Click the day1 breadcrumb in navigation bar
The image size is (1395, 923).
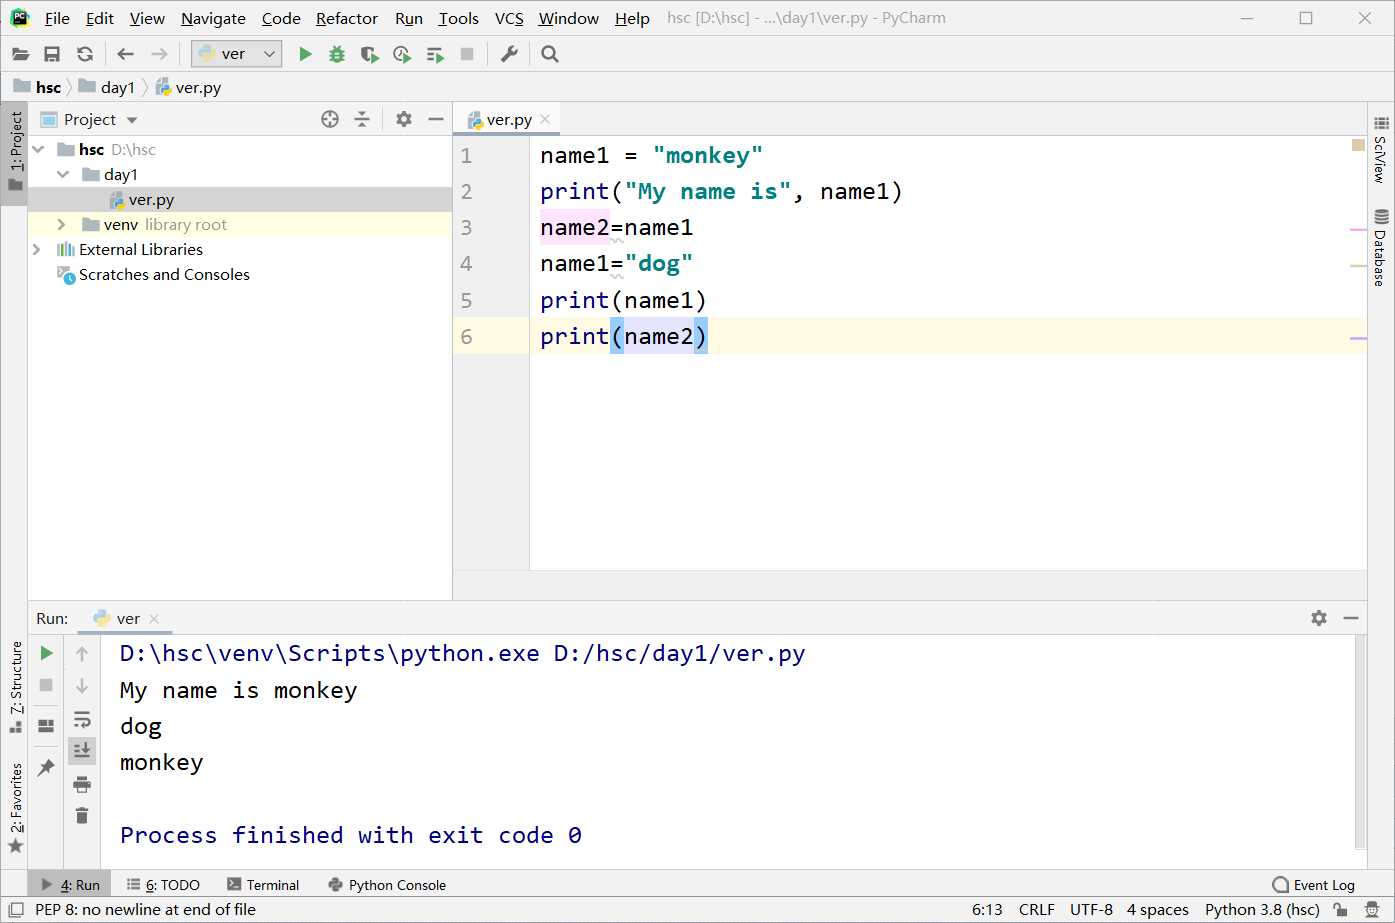[x=107, y=87]
